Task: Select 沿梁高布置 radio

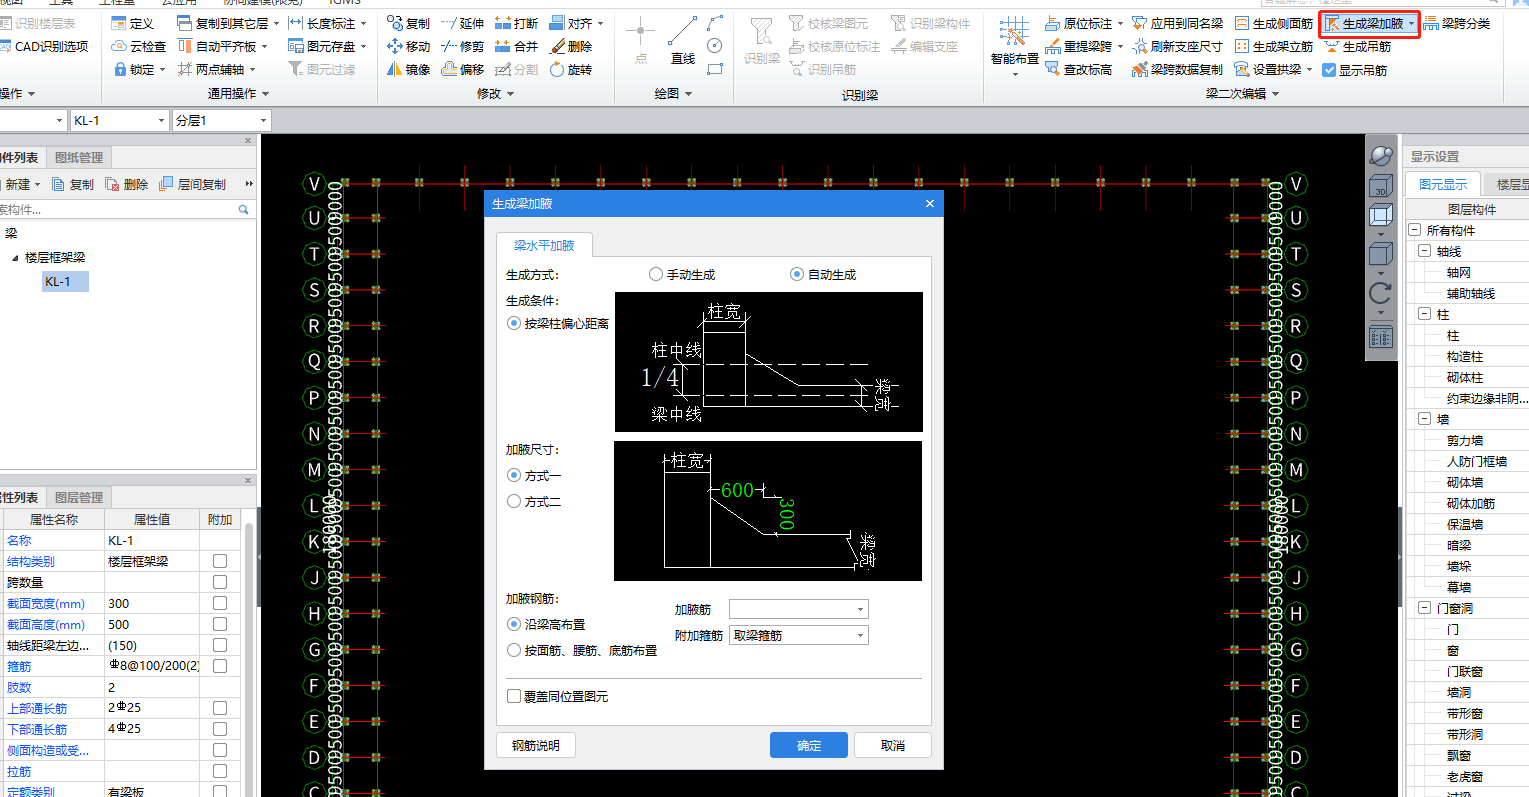Action: pos(514,624)
